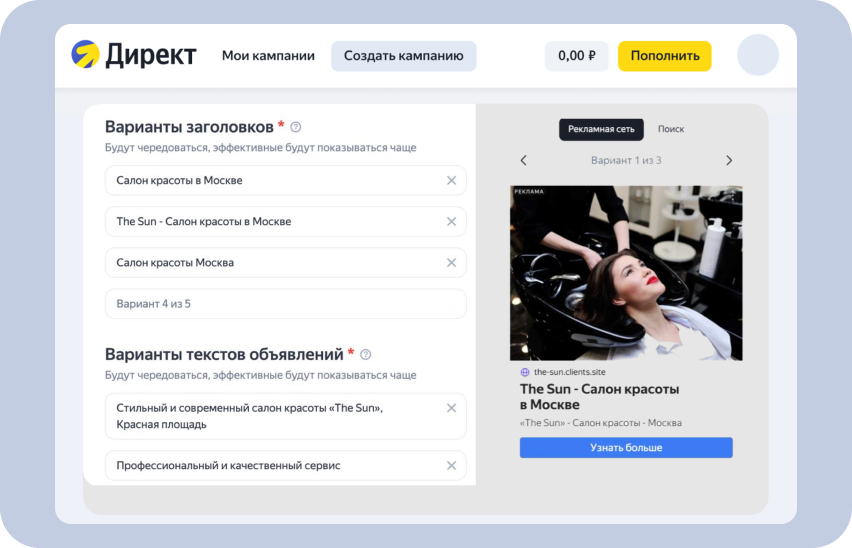The height and width of the screenshot is (548, 852).
Task: Focus the empty 'Вариант 4 из 5' field
Action: (285, 304)
